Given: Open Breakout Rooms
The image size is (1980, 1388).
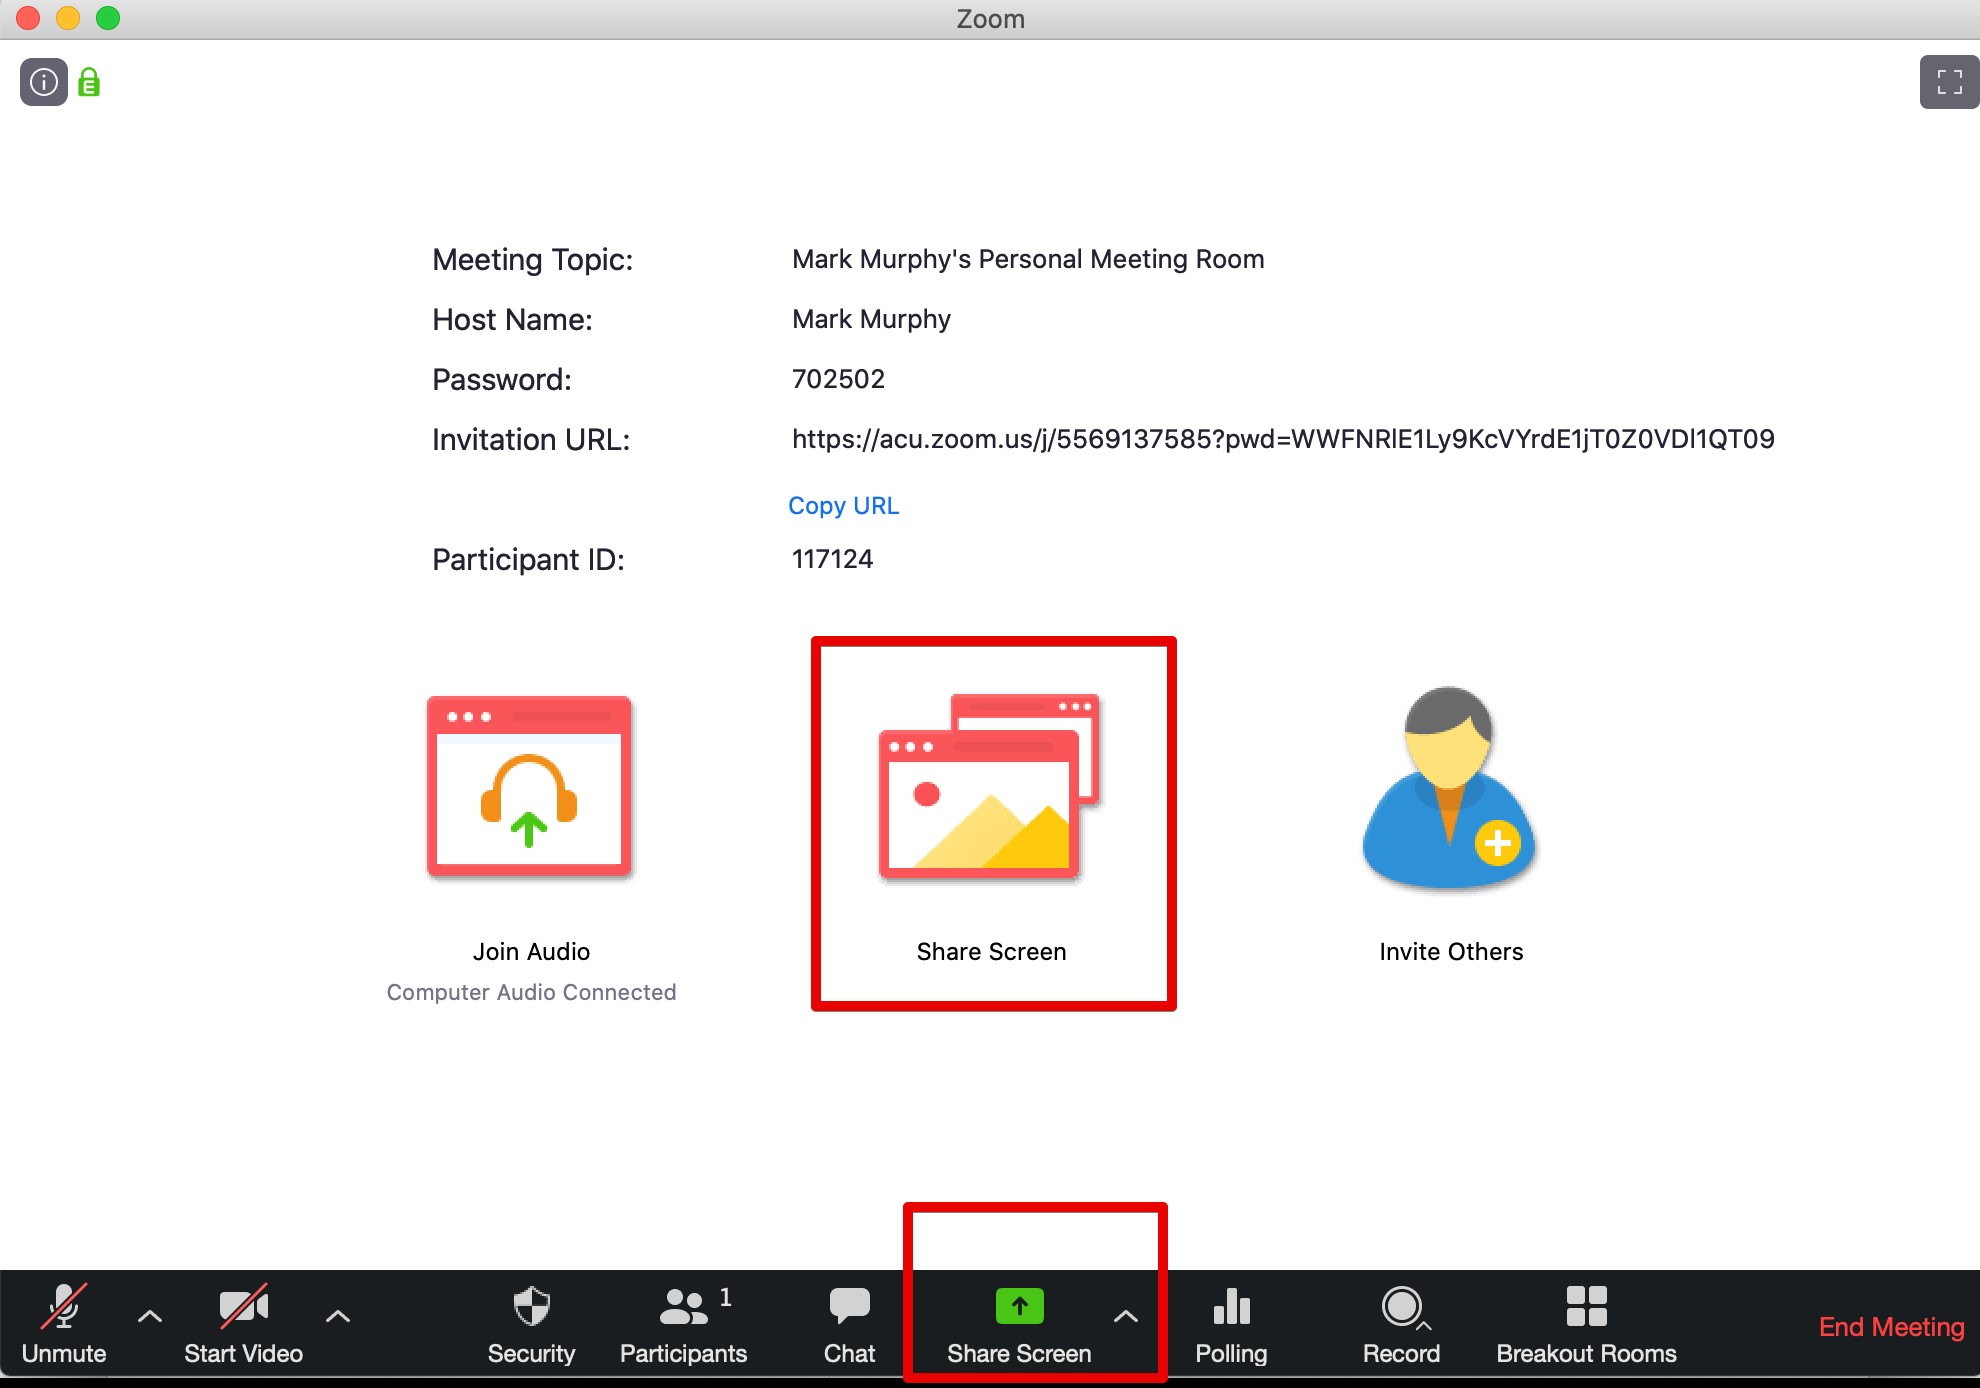Looking at the screenshot, I should (x=1586, y=1325).
